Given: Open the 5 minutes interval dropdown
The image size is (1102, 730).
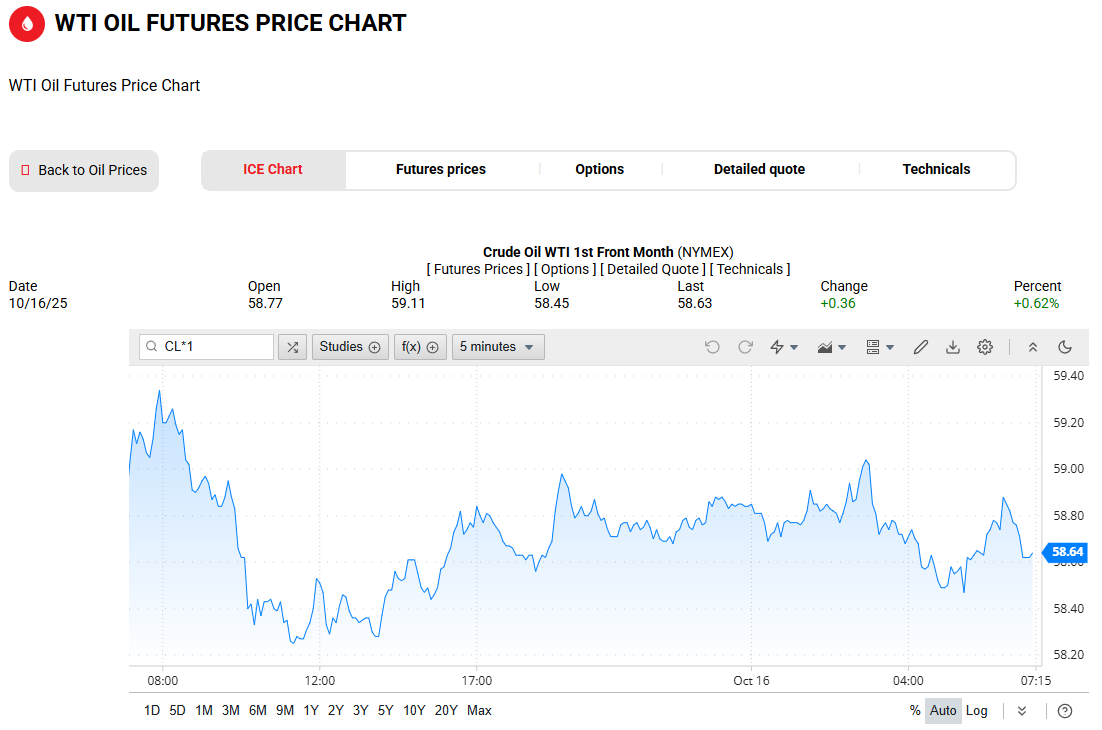Looking at the screenshot, I should coord(497,347).
